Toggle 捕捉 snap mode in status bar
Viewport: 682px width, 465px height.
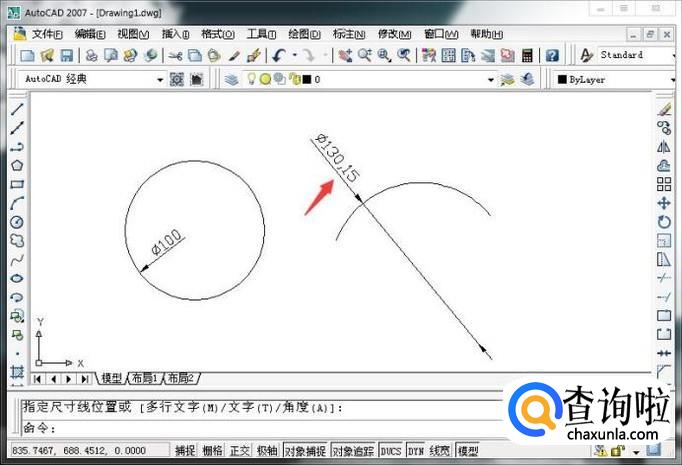(x=186, y=451)
